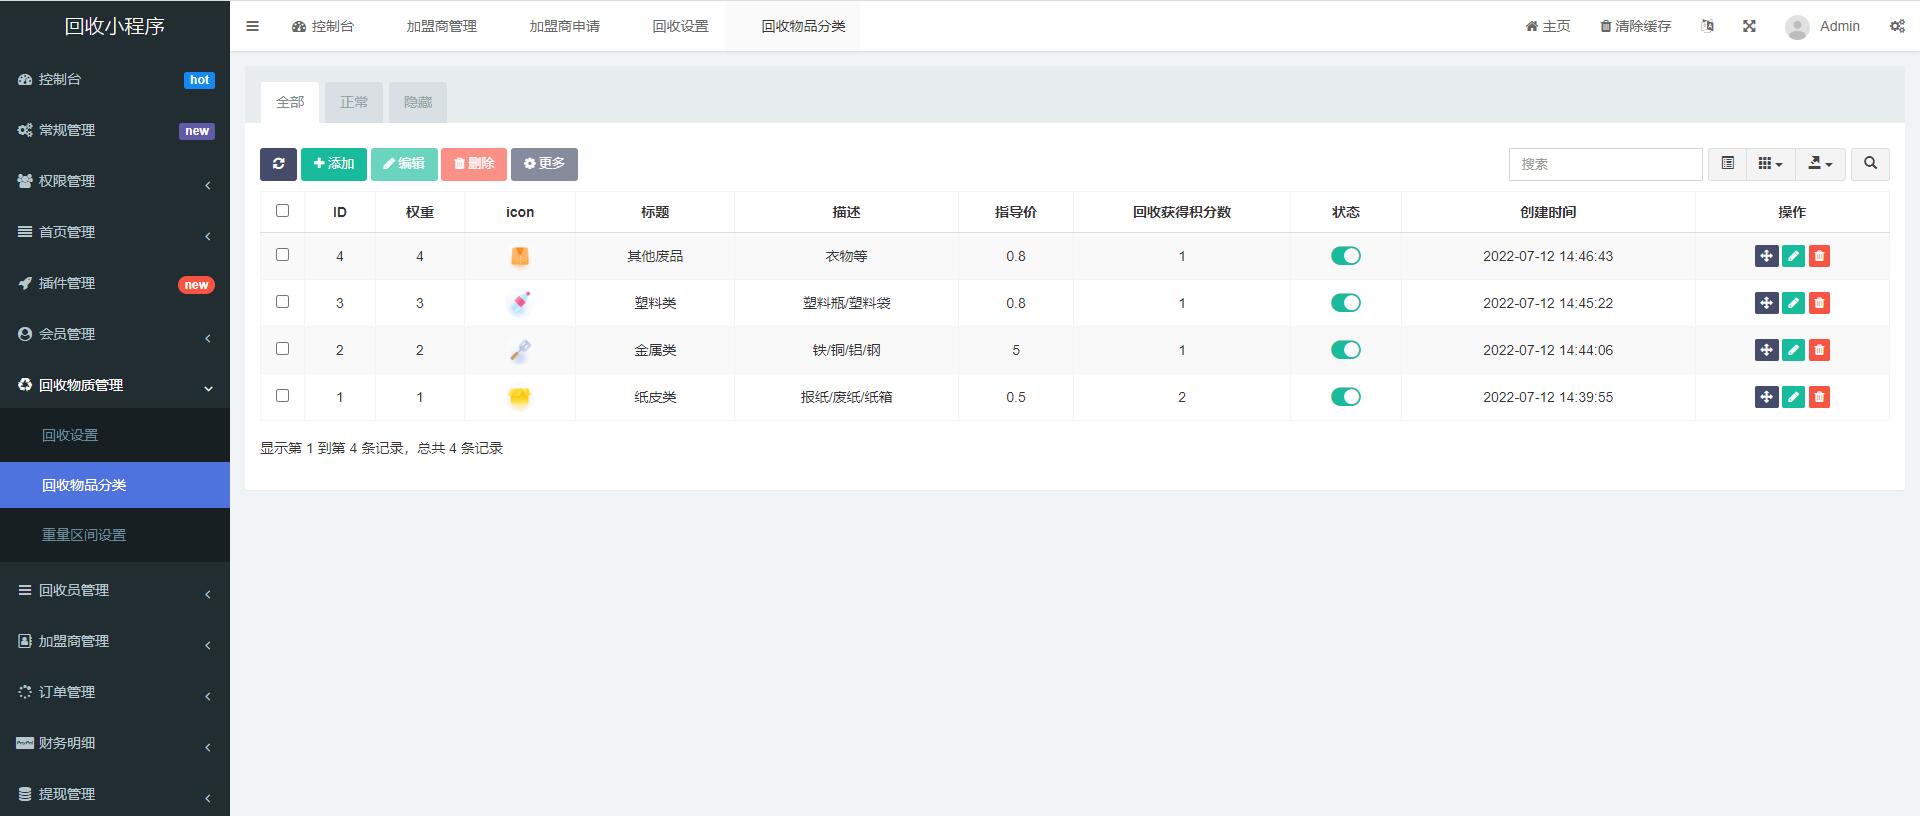Check the select-all checkbox in header
This screenshot has height=816, width=1920.
pos(282,211)
